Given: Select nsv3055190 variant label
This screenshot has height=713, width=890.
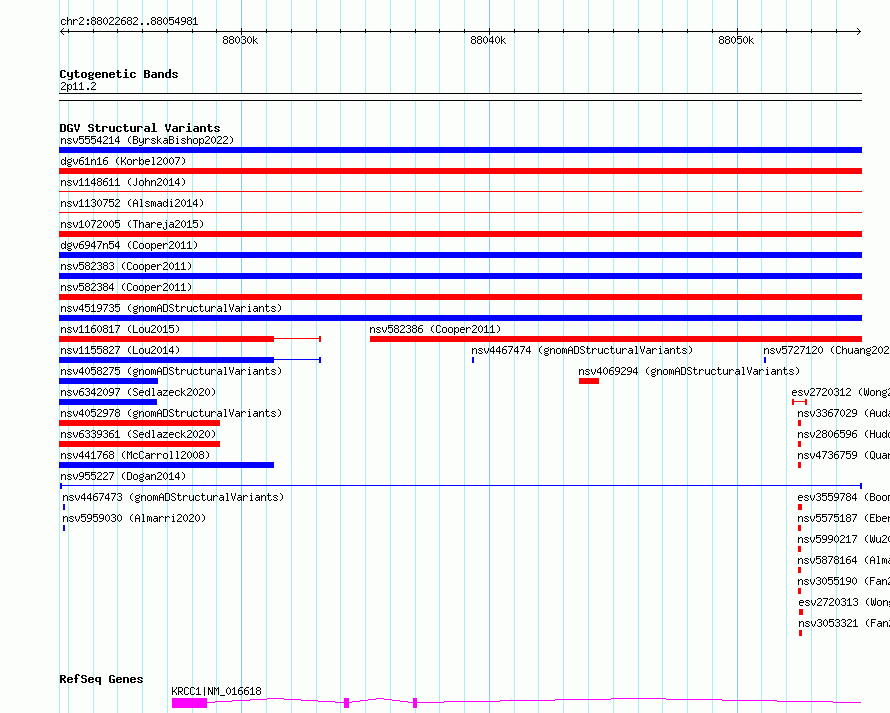Looking at the screenshot, I should point(843,581).
